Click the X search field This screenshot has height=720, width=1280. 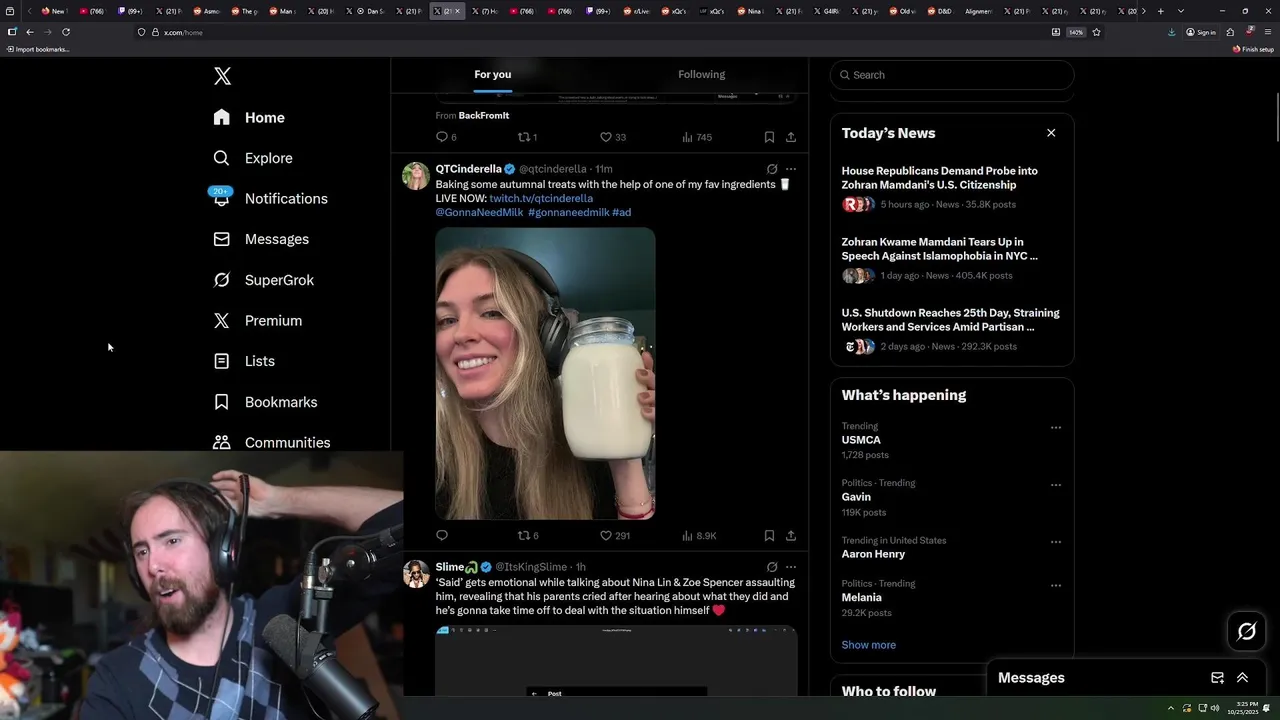click(952, 75)
